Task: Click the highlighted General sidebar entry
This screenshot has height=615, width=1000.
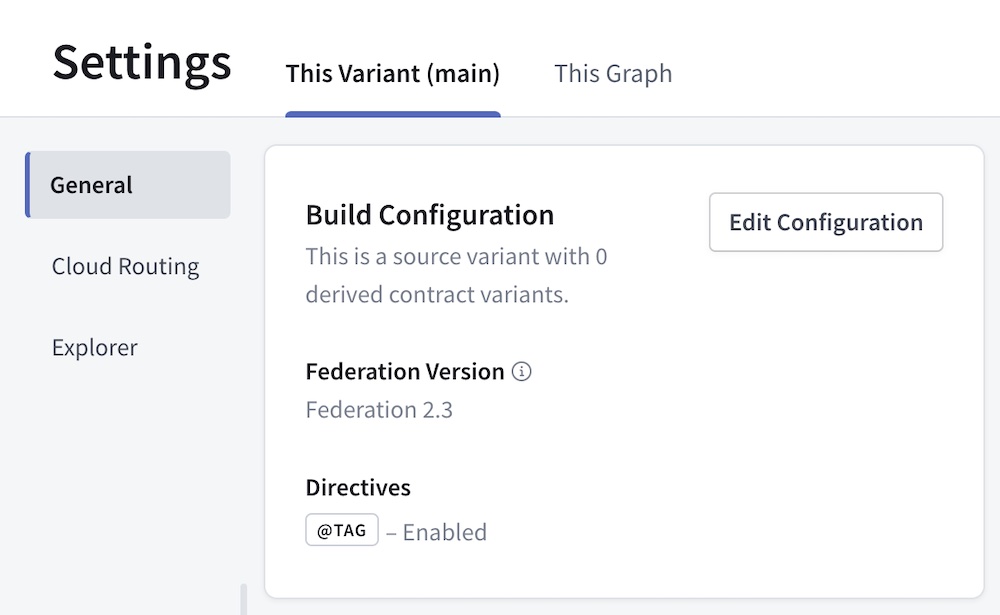Action: point(127,185)
